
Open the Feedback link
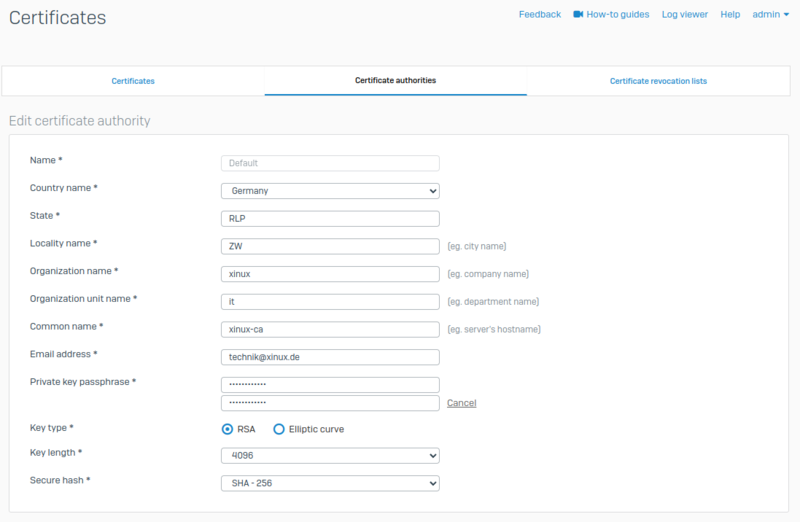click(x=540, y=15)
